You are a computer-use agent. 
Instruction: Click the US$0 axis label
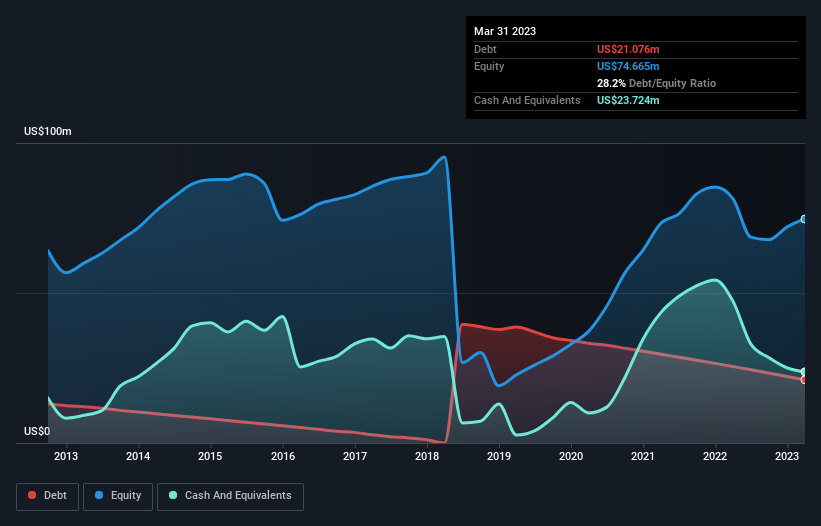click(37, 431)
